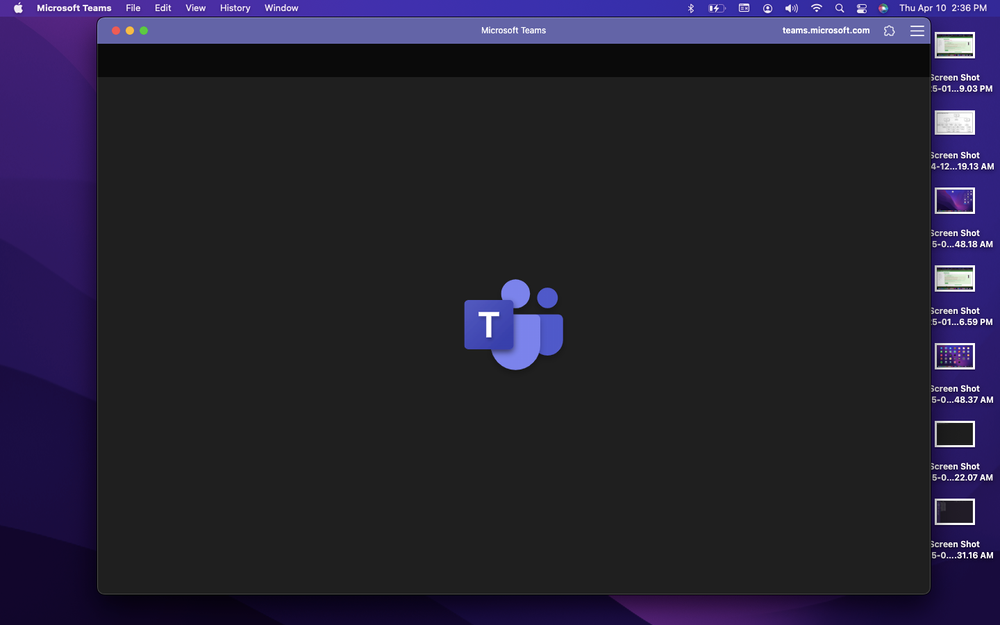This screenshot has height=625, width=1000.
Task: Open the Apple menu
Action: coord(17,8)
